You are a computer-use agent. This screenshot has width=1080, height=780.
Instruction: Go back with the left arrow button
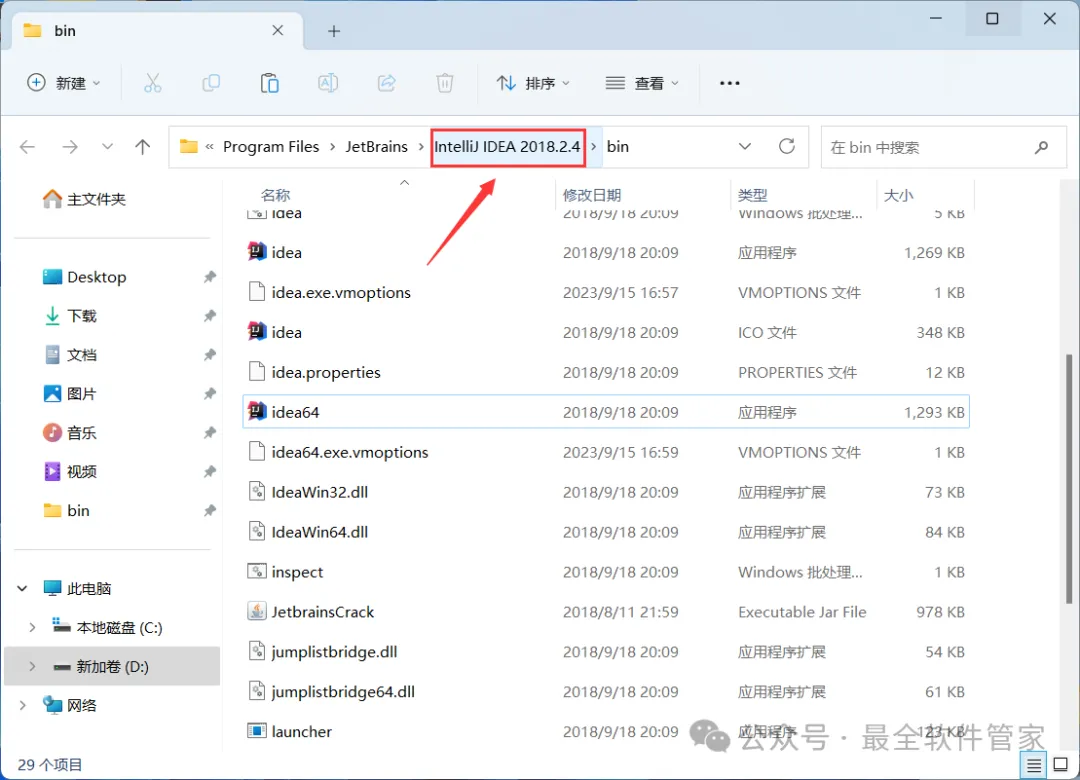28,147
